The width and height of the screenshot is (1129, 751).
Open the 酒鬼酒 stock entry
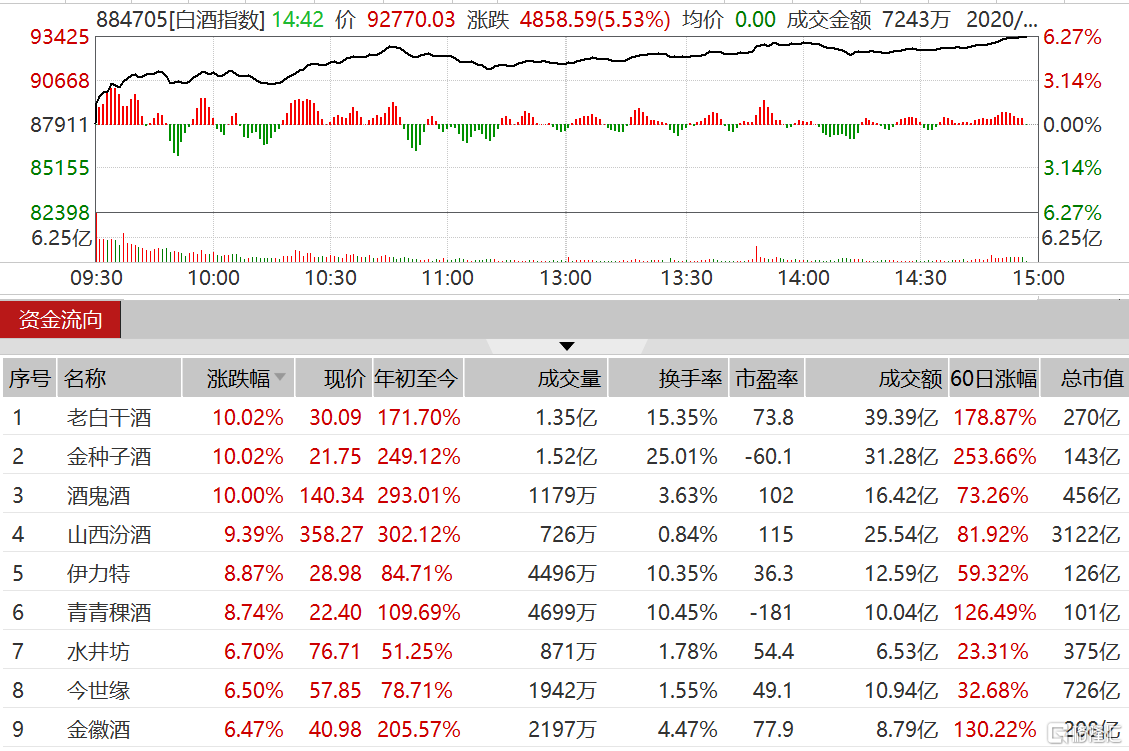[x=99, y=496]
